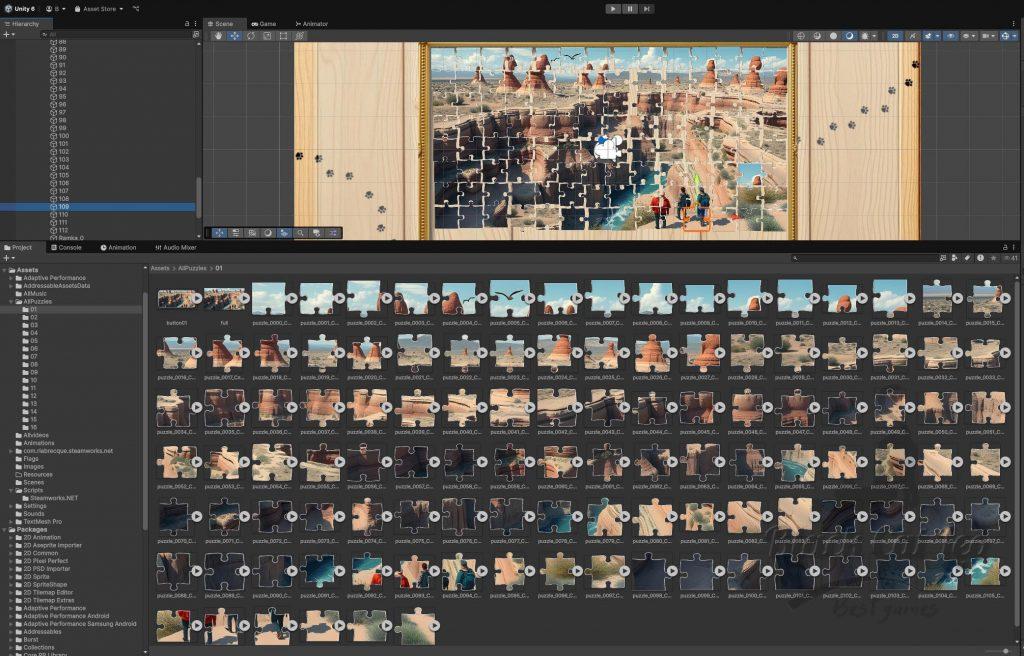The image size is (1024, 656).
Task: Click the Step frame button
Action: point(647,9)
